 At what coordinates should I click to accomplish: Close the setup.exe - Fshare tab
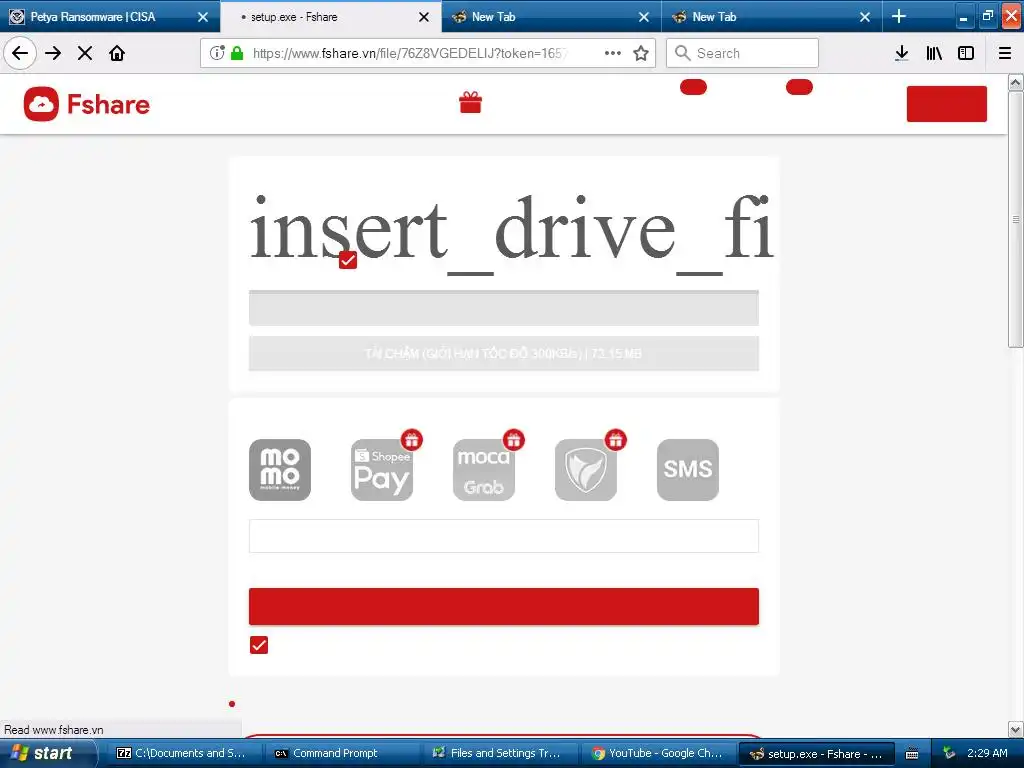pos(424,17)
